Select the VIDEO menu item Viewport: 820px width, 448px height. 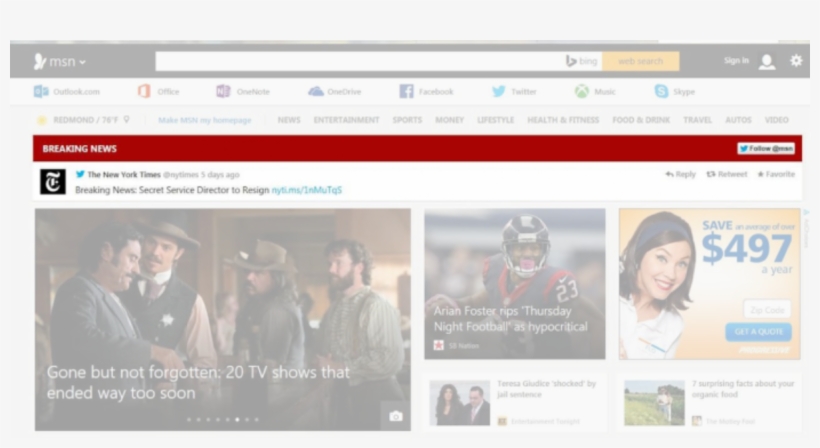click(776, 120)
